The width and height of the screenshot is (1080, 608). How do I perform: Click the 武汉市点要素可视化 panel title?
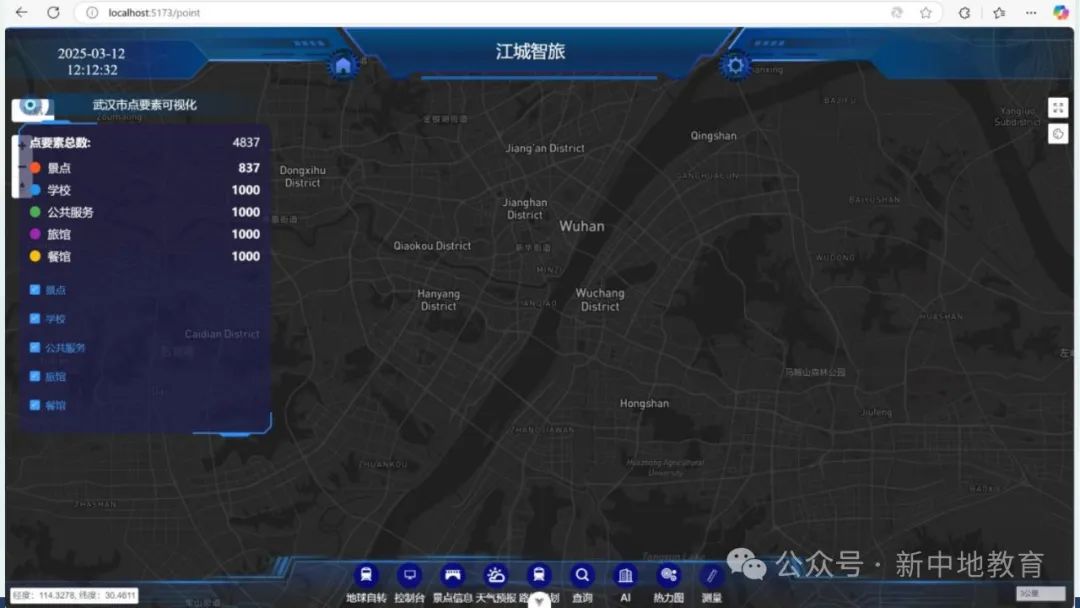click(145, 105)
